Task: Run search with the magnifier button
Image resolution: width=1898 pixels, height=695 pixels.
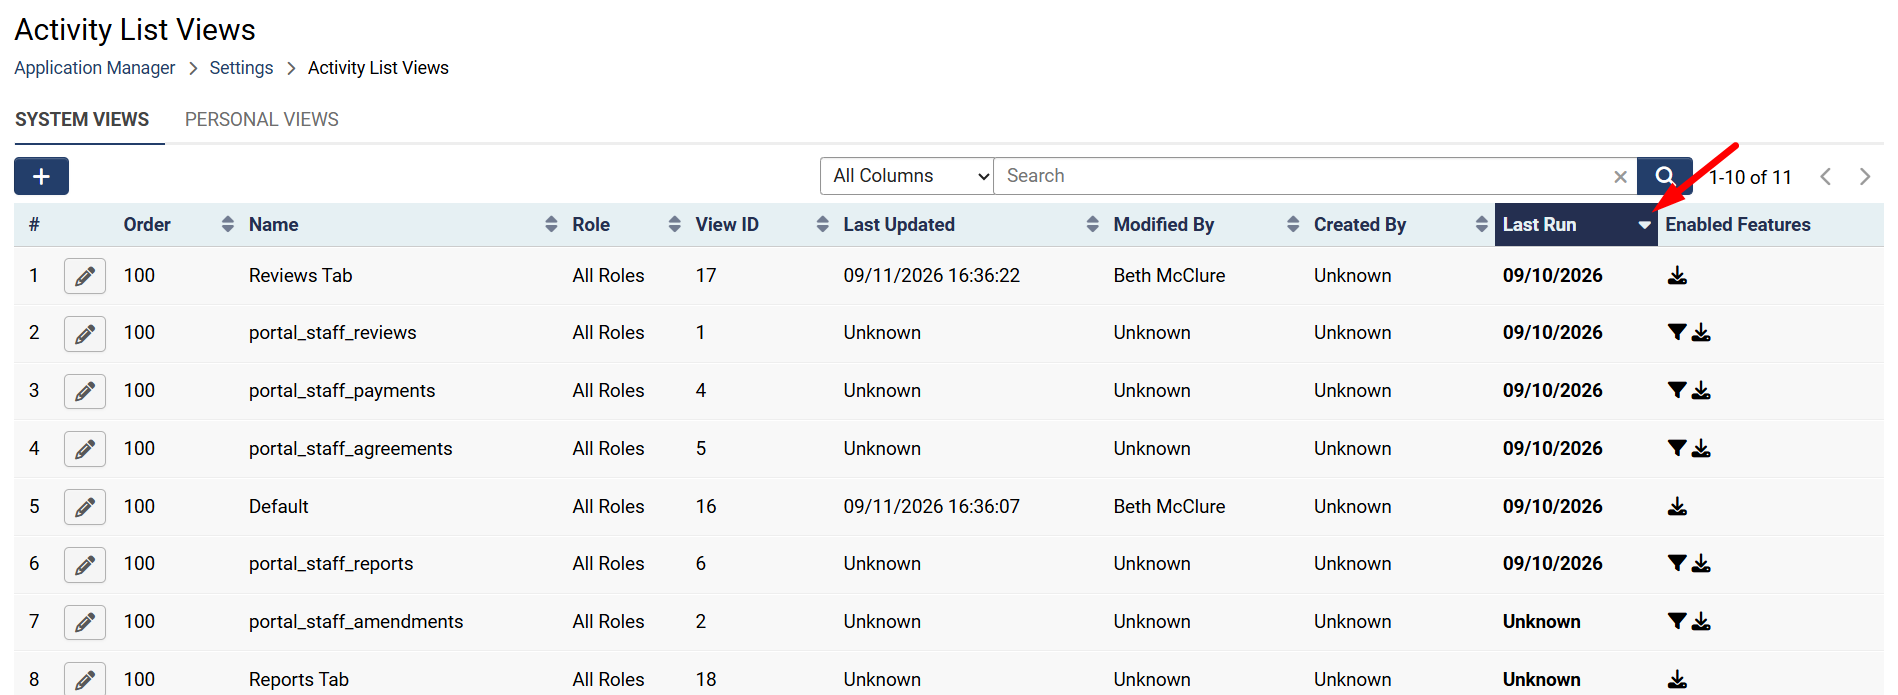Action: tap(1664, 176)
